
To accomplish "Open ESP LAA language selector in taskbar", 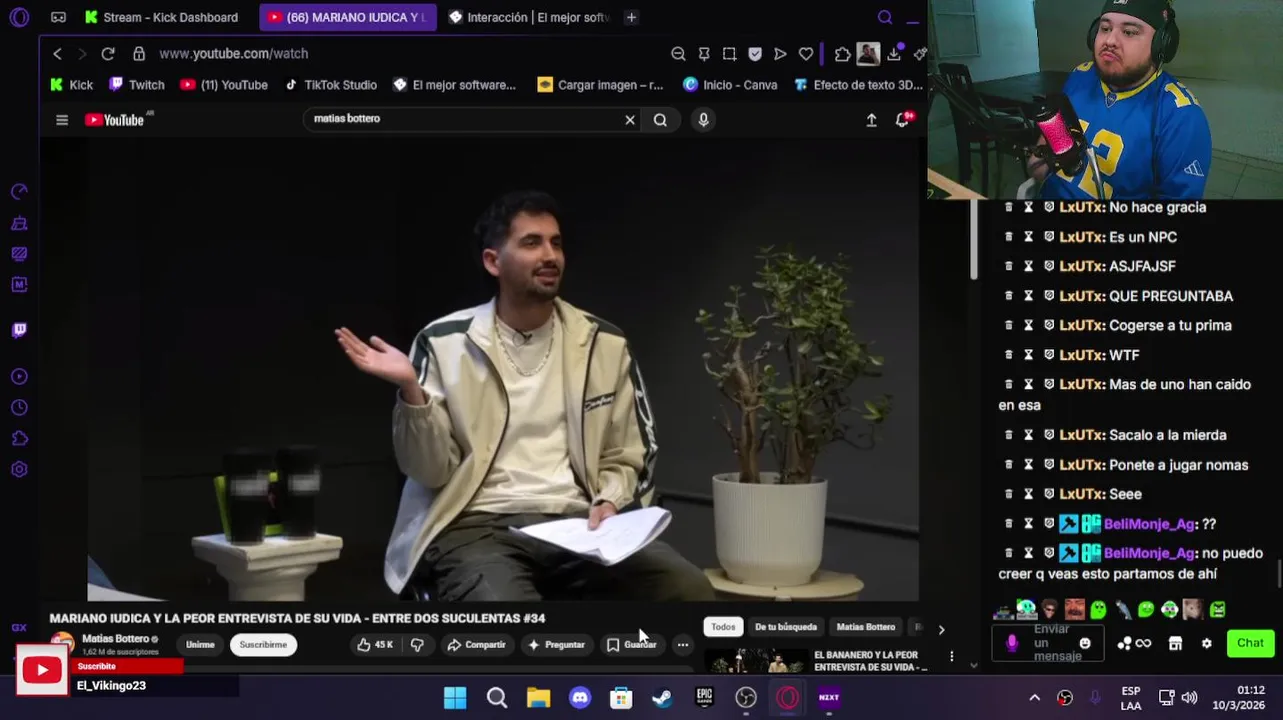I will click(1130, 698).
